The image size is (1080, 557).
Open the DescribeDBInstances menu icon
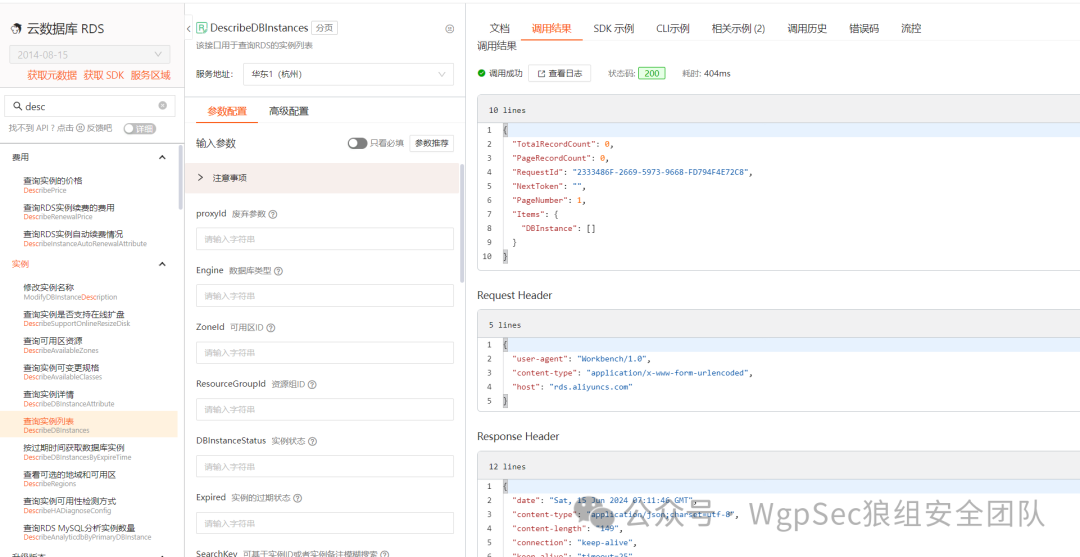click(x=450, y=29)
